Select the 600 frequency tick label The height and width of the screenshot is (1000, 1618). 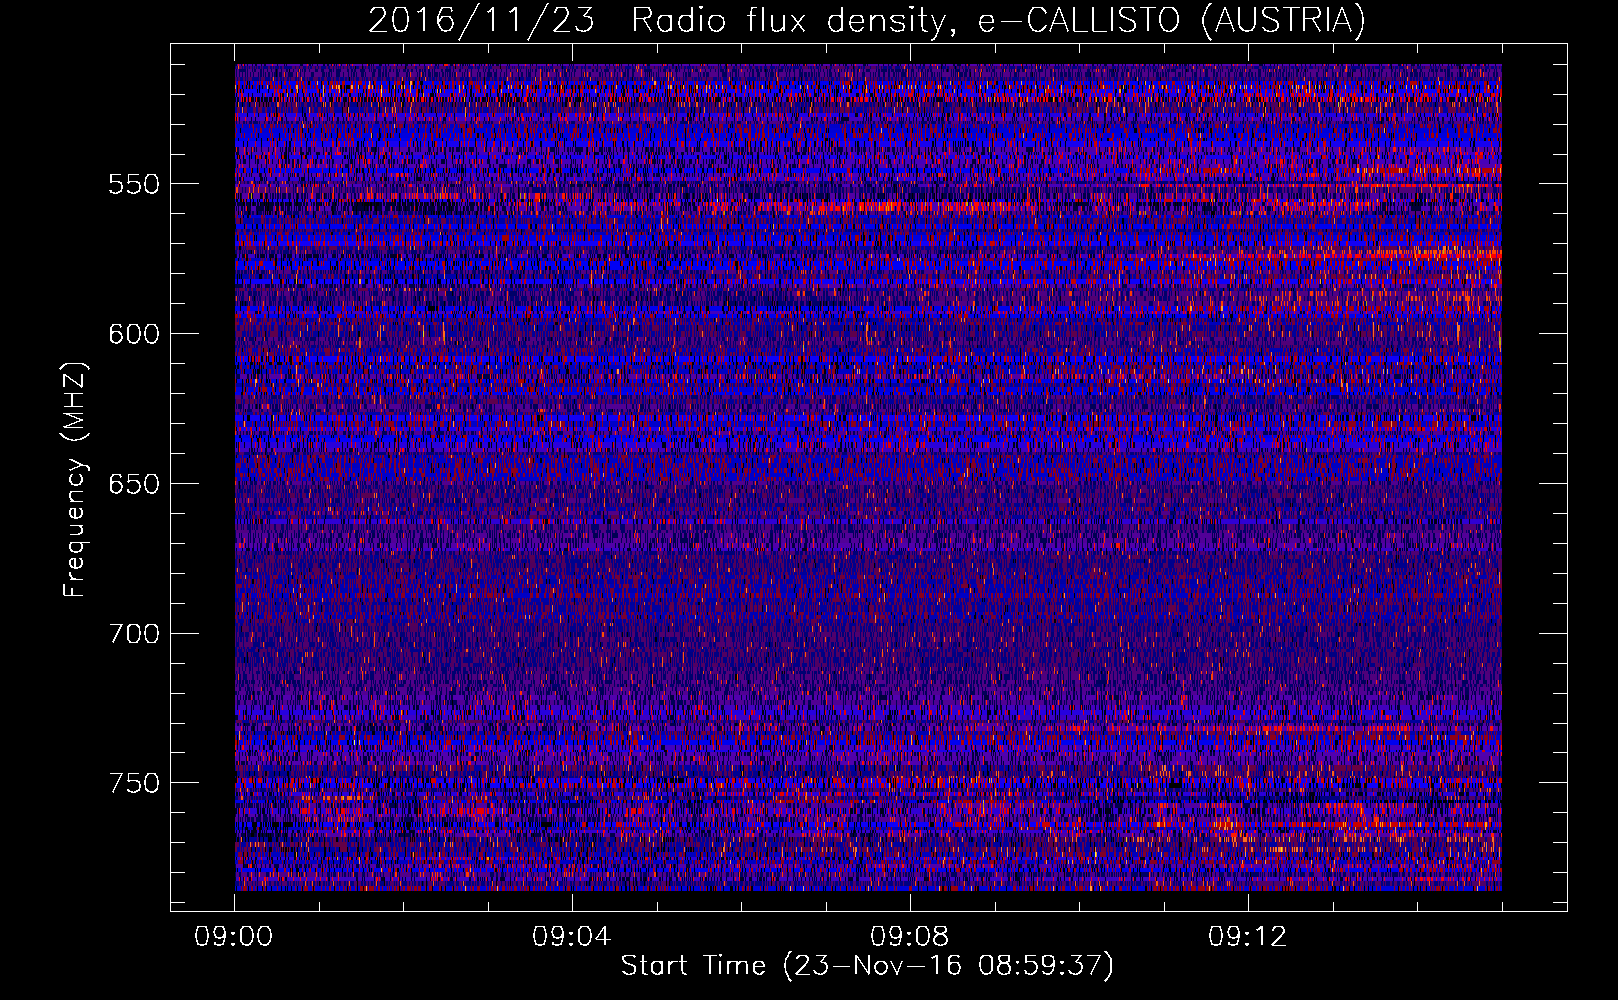tap(134, 334)
